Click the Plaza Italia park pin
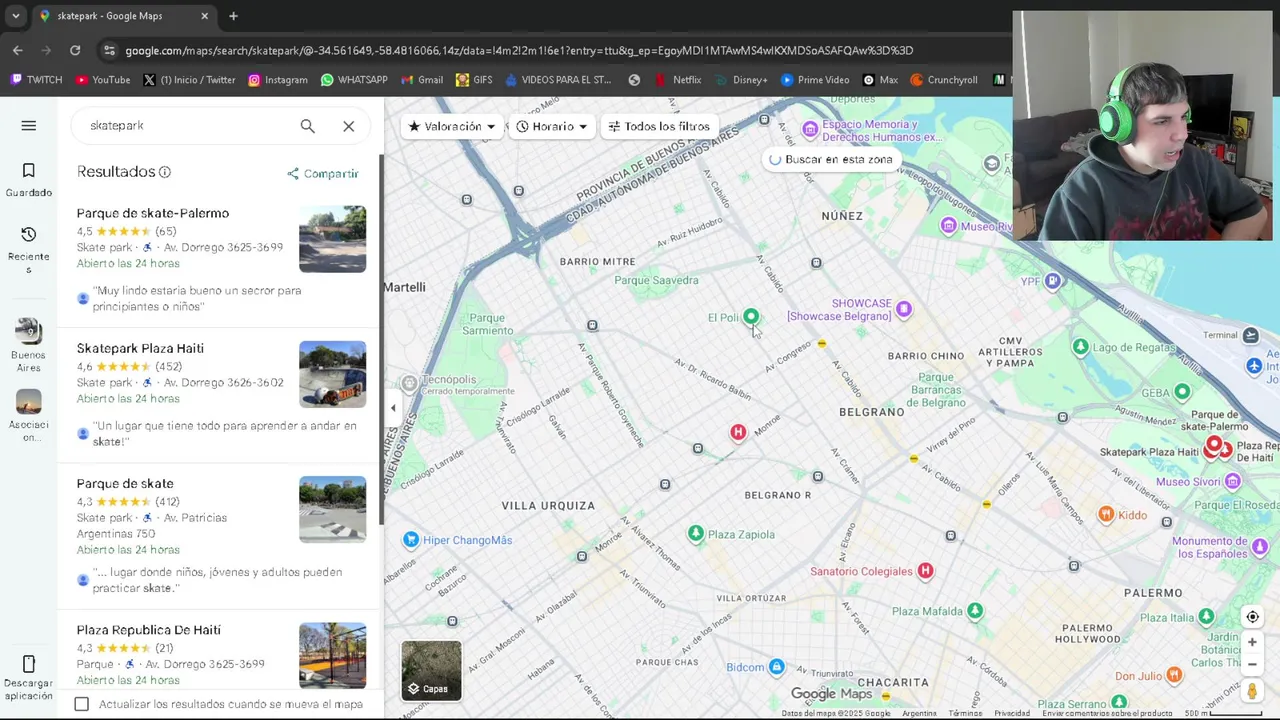This screenshot has height=720, width=1280. (1207, 617)
